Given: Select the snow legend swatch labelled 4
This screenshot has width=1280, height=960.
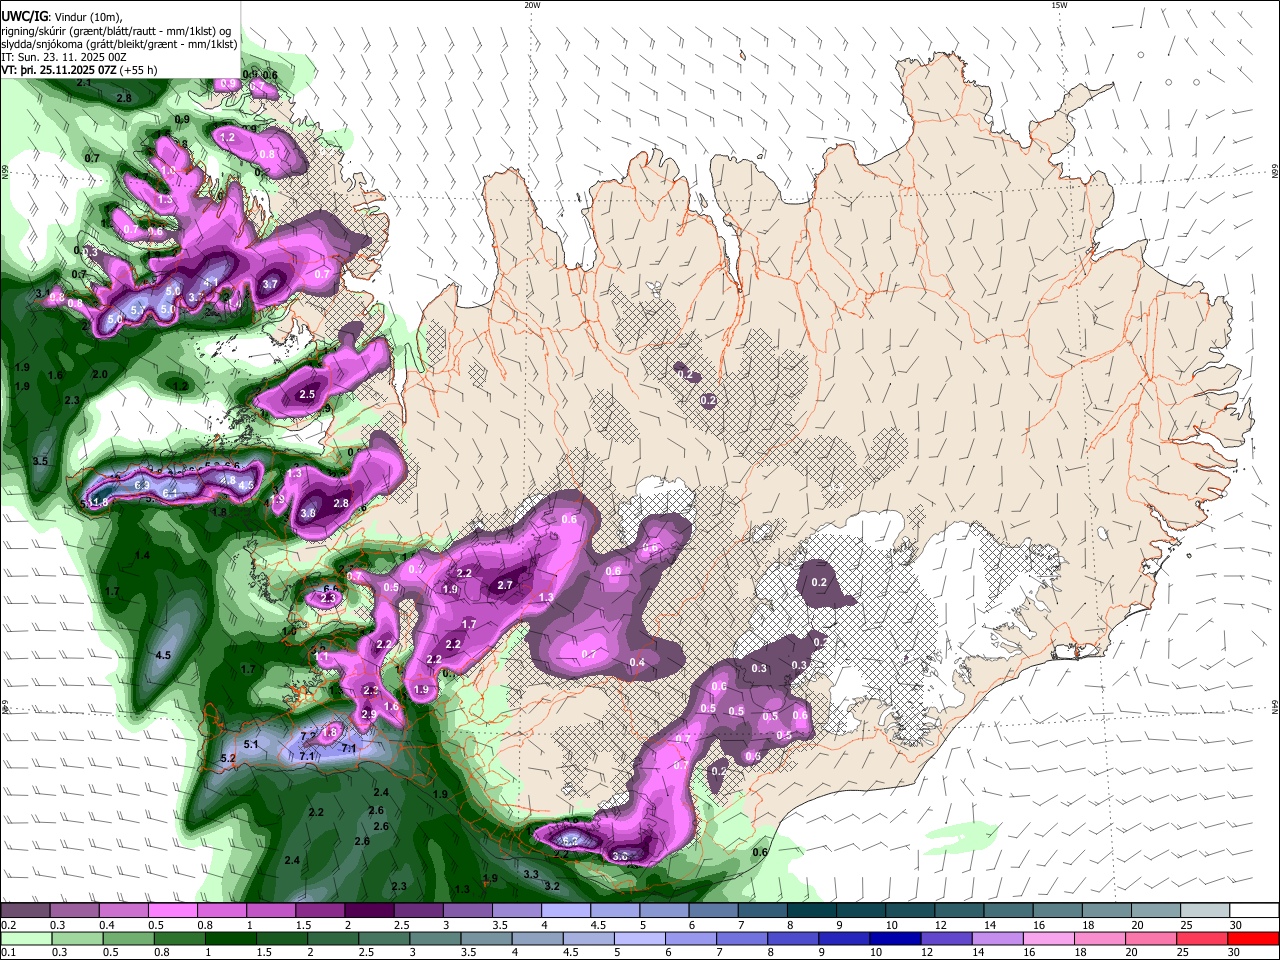Looking at the screenshot, I should point(565,910).
